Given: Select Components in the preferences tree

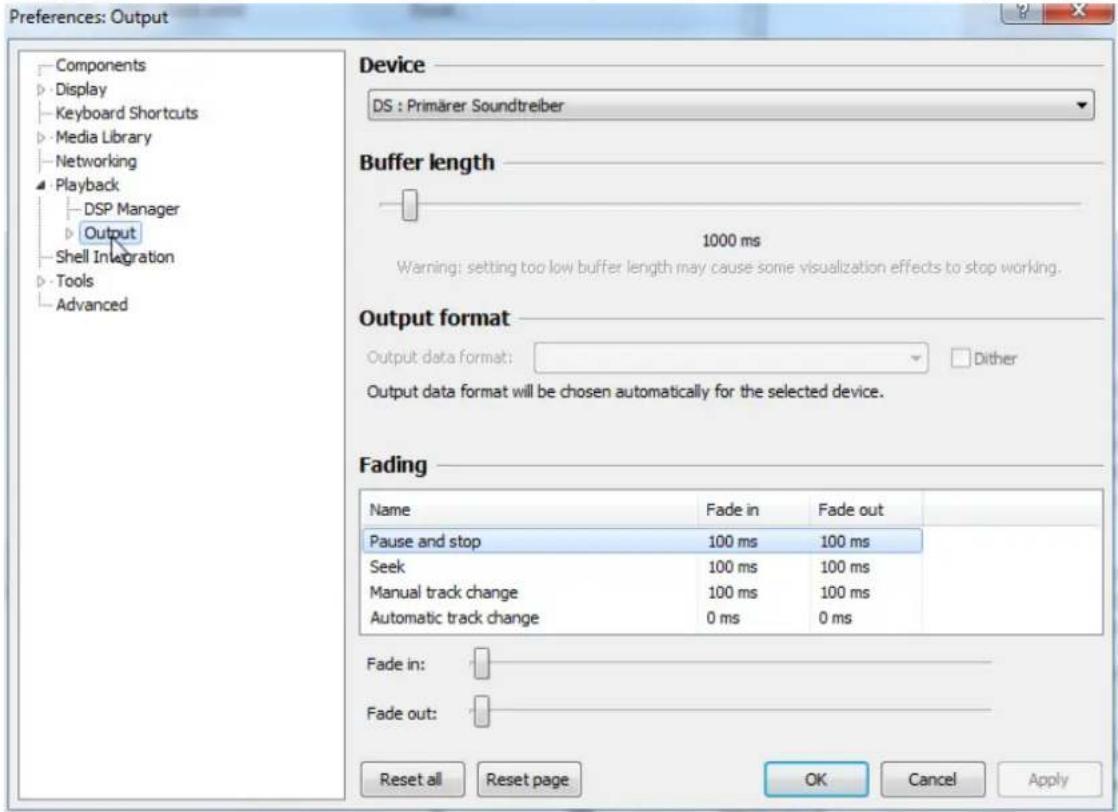Looking at the screenshot, I should pyautogui.click(x=101, y=66).
